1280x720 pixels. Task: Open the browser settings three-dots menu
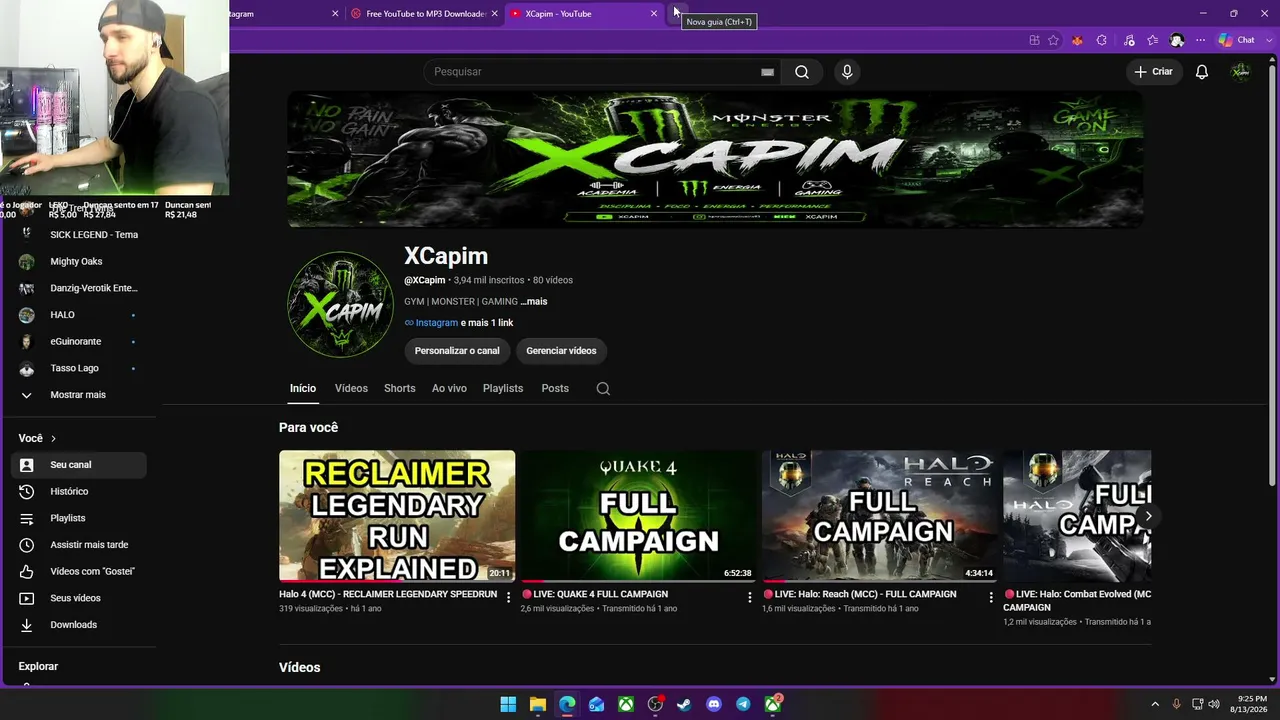point(1201,40)
